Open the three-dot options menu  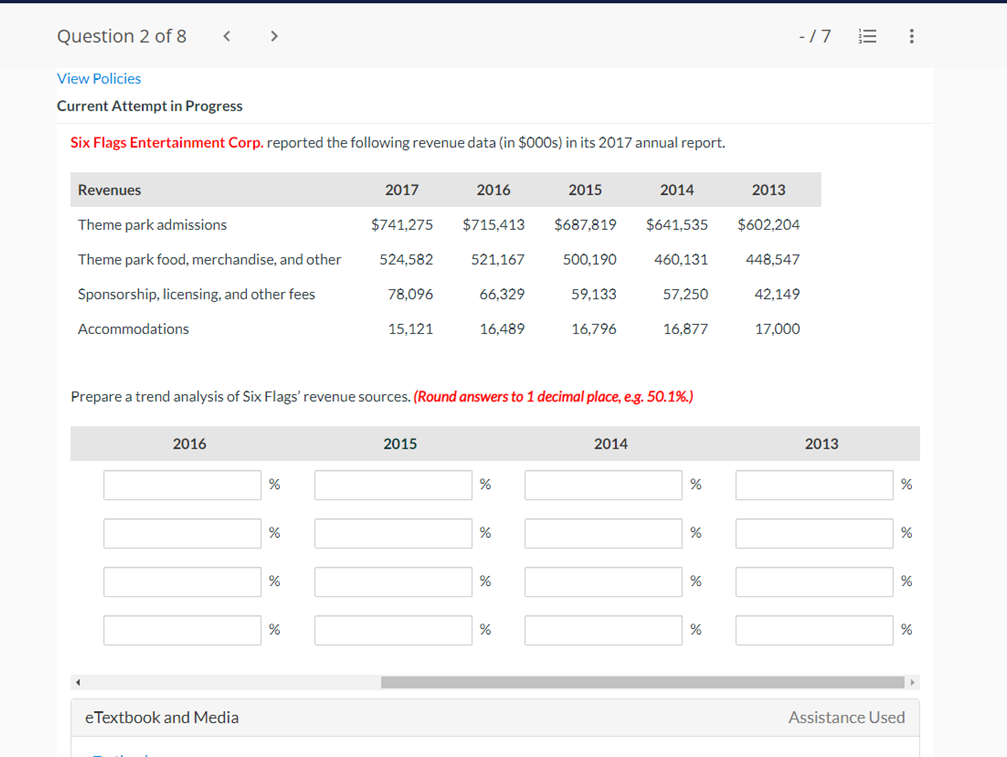tap(911, 35)
